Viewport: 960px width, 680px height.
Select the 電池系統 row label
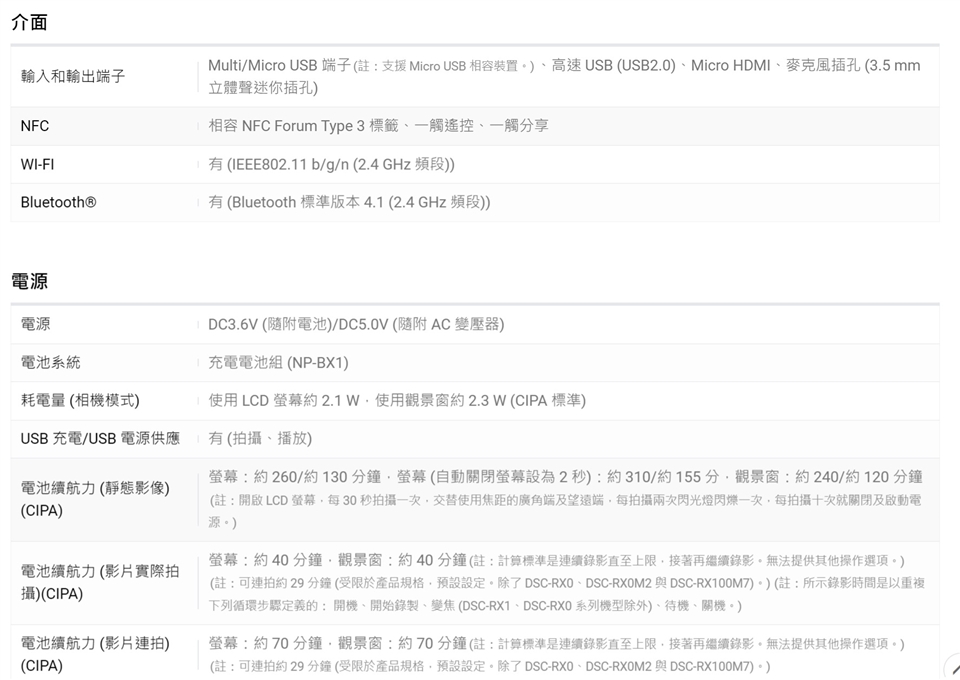tap(50, 362)
